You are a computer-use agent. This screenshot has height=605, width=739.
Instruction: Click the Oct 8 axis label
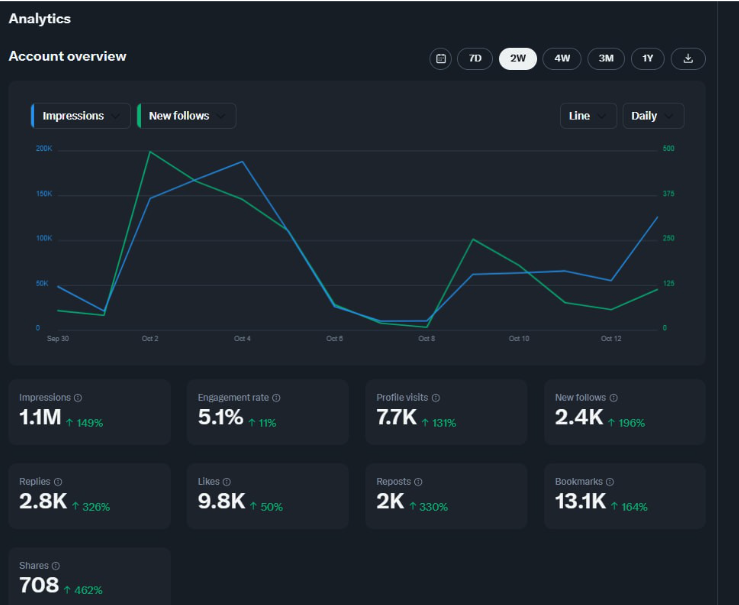pyautogui.click(x=427, y=338)
